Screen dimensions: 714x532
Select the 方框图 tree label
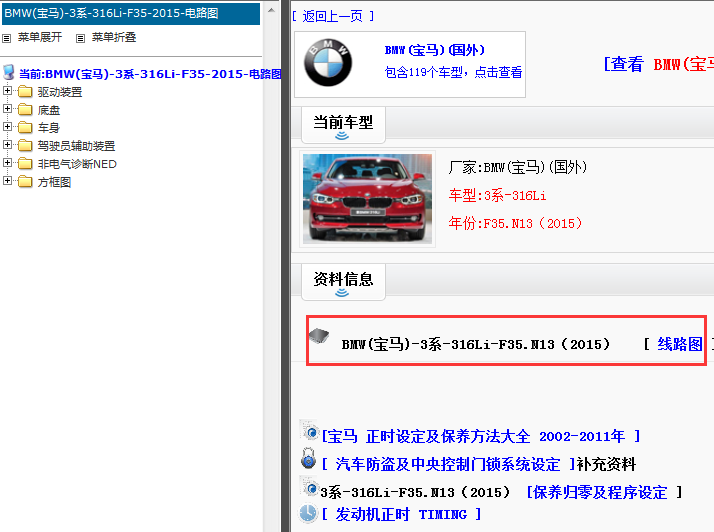[x=54, y=182]
